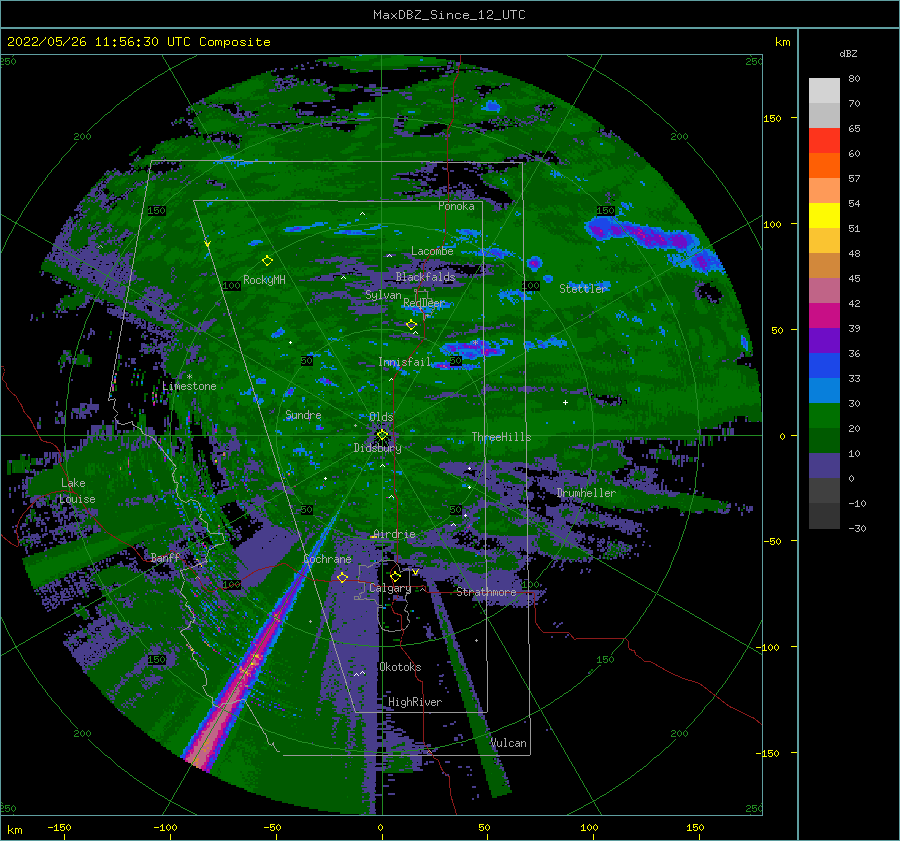Click the white plus marker east of ThreeHills

(x=565, y=402)
